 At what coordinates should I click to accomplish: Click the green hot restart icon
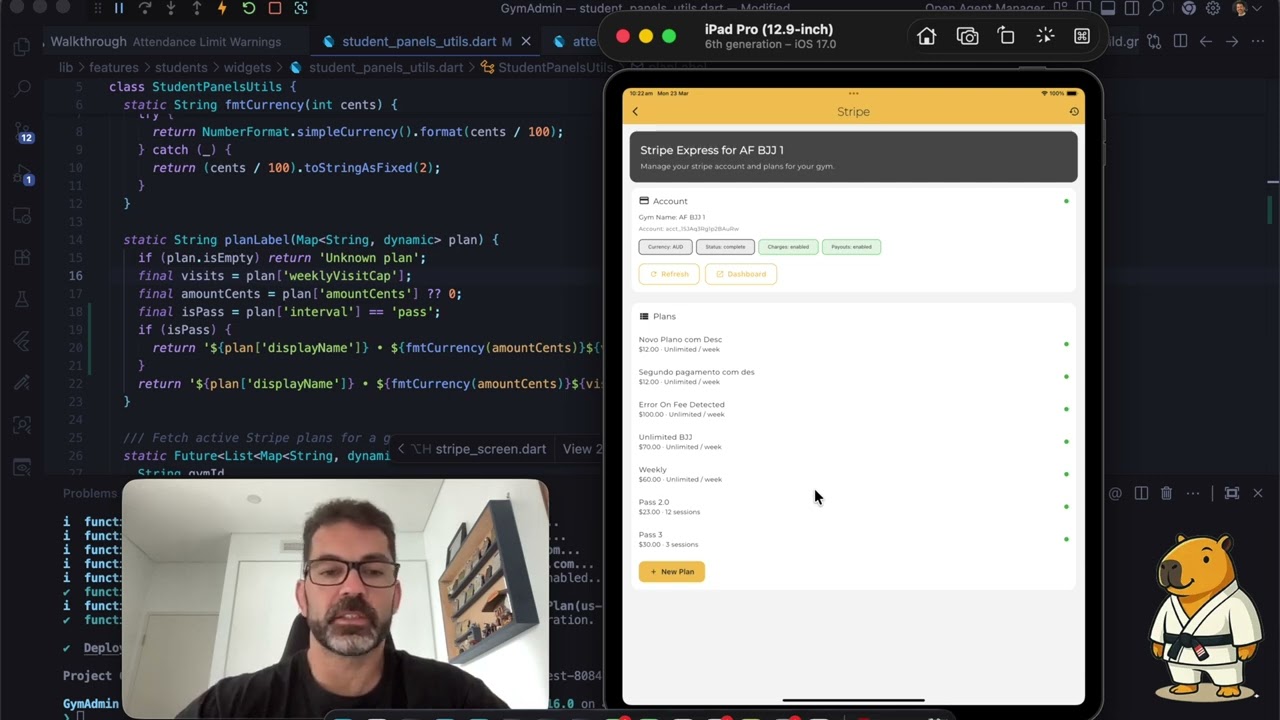[x=248, y=8]
